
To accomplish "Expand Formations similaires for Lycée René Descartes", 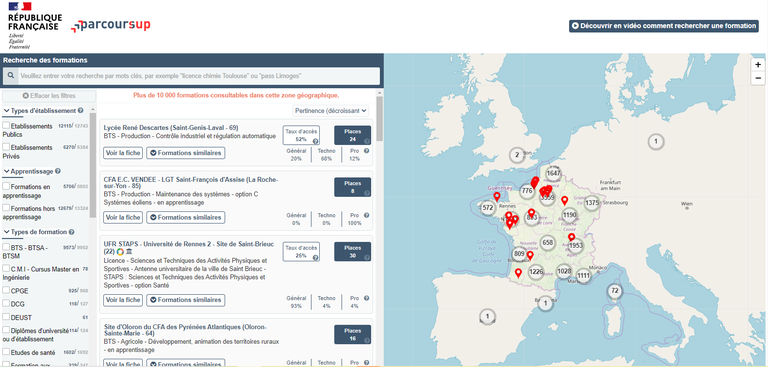I will pos(186,153).
